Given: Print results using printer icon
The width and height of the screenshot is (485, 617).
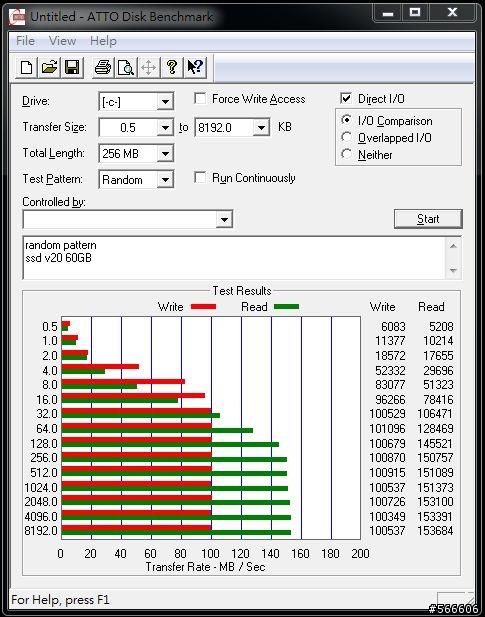Looking at the screenshot, I should (x=103, y=67).
